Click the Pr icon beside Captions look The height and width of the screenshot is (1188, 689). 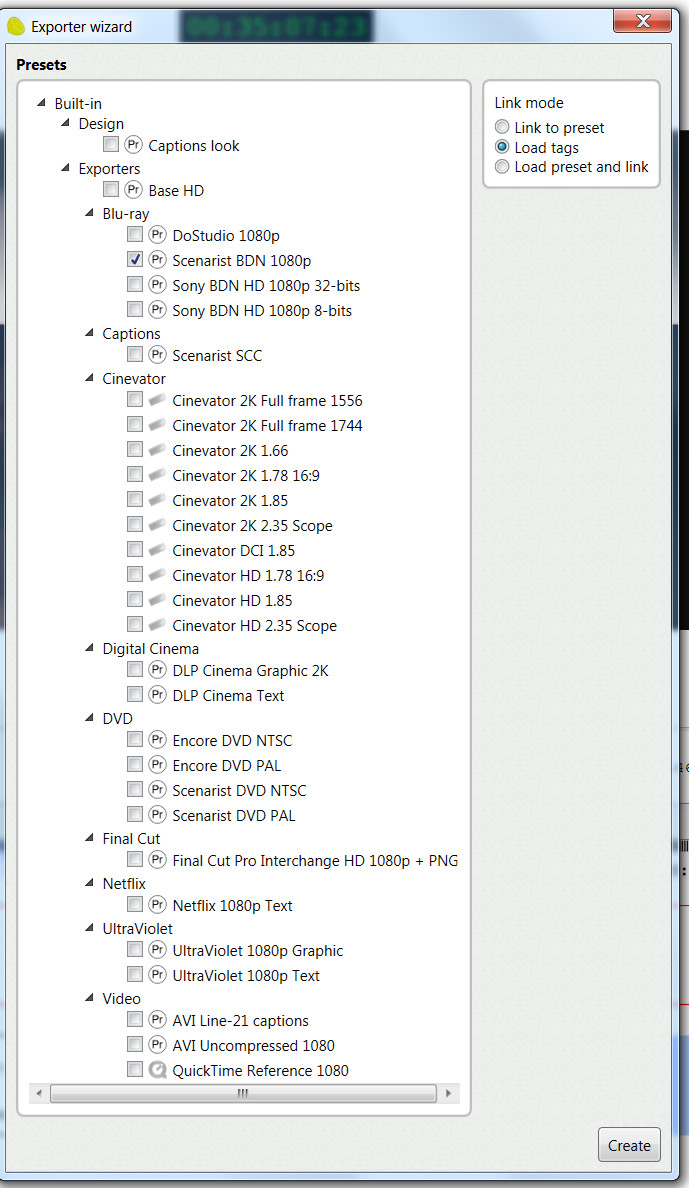pyautogui.click(x=134, y=145)
